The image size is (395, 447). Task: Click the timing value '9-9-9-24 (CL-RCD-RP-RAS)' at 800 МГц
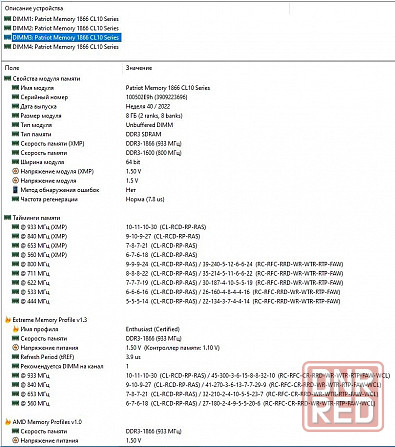coord(161,264)
